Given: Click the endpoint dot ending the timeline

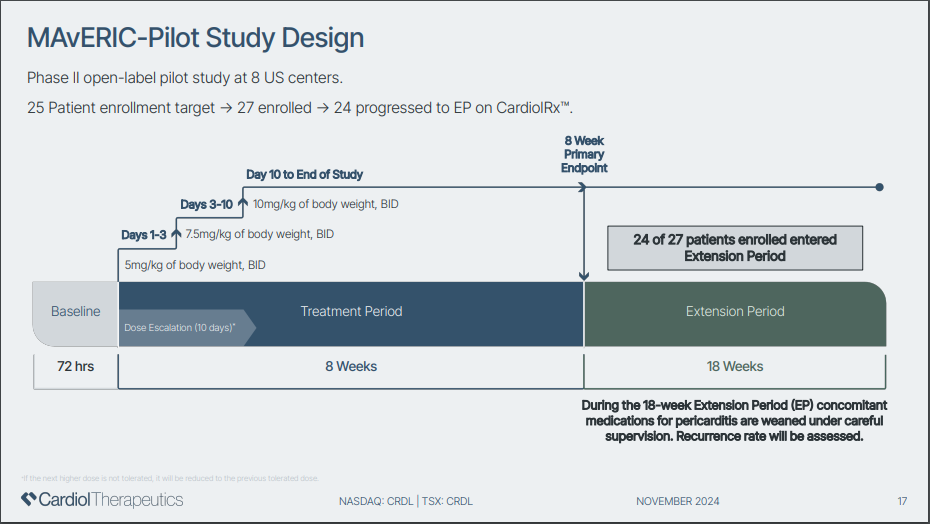Looking at the screenshot, I should [880, 187].
